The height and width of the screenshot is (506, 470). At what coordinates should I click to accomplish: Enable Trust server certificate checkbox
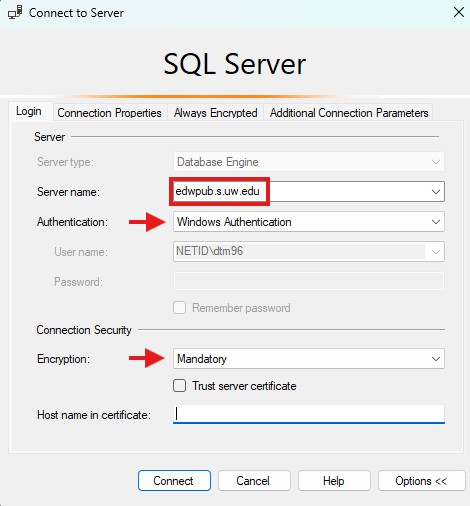pos(179,386)
